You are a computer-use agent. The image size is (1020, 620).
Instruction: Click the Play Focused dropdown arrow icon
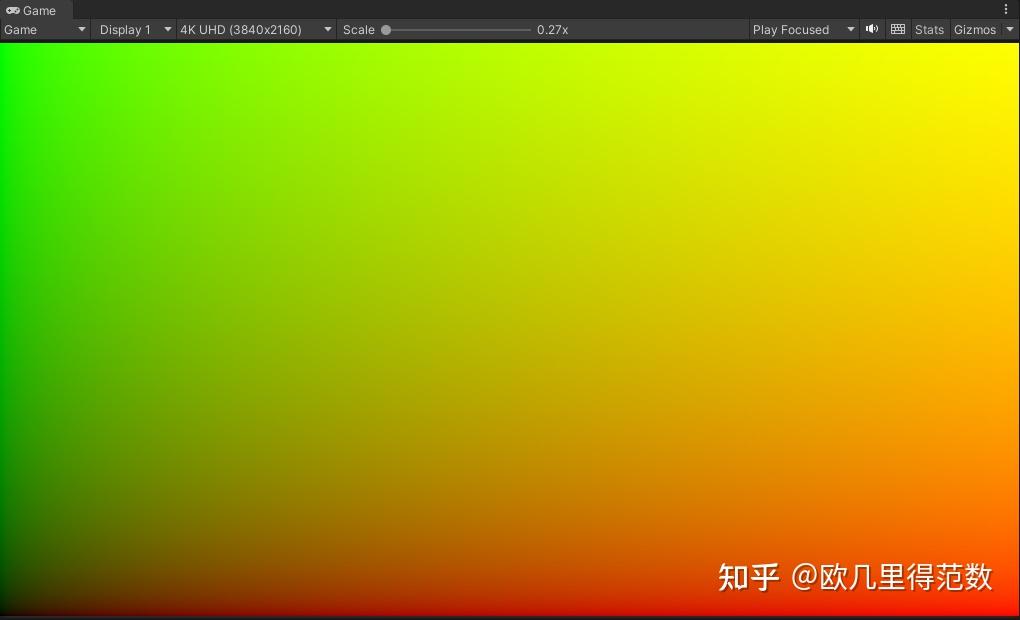point(851,29)
